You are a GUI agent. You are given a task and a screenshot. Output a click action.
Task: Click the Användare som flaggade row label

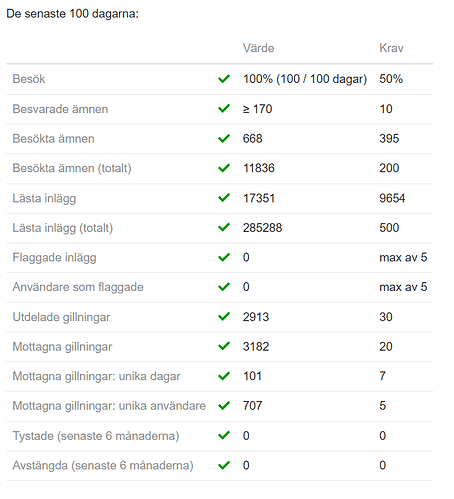[78, 287]
